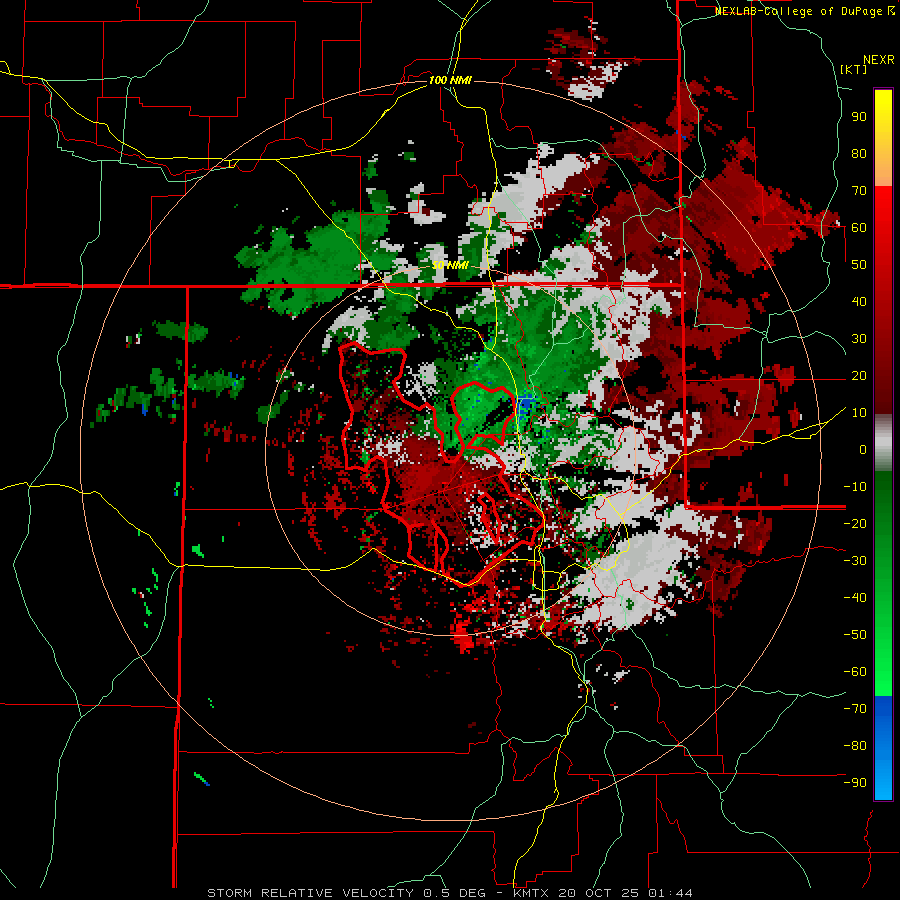Click the '-80' value on the velocity scale
The image size is (900, 900).
(855, 746)
